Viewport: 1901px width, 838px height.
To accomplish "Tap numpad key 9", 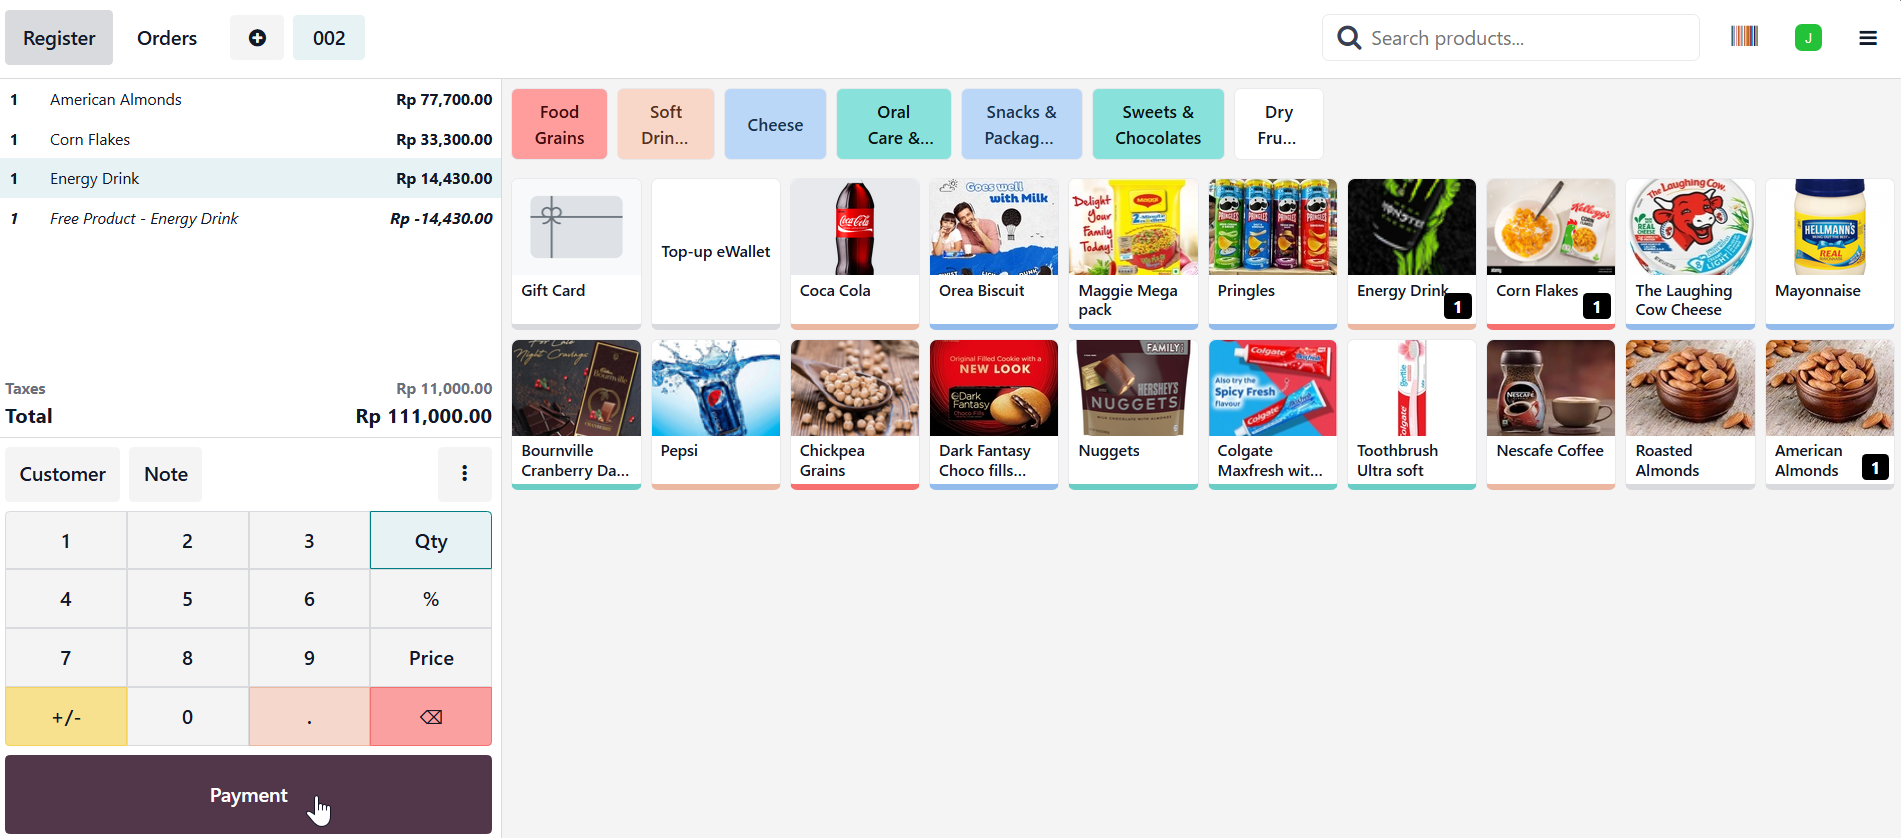I will coord(309,657).
